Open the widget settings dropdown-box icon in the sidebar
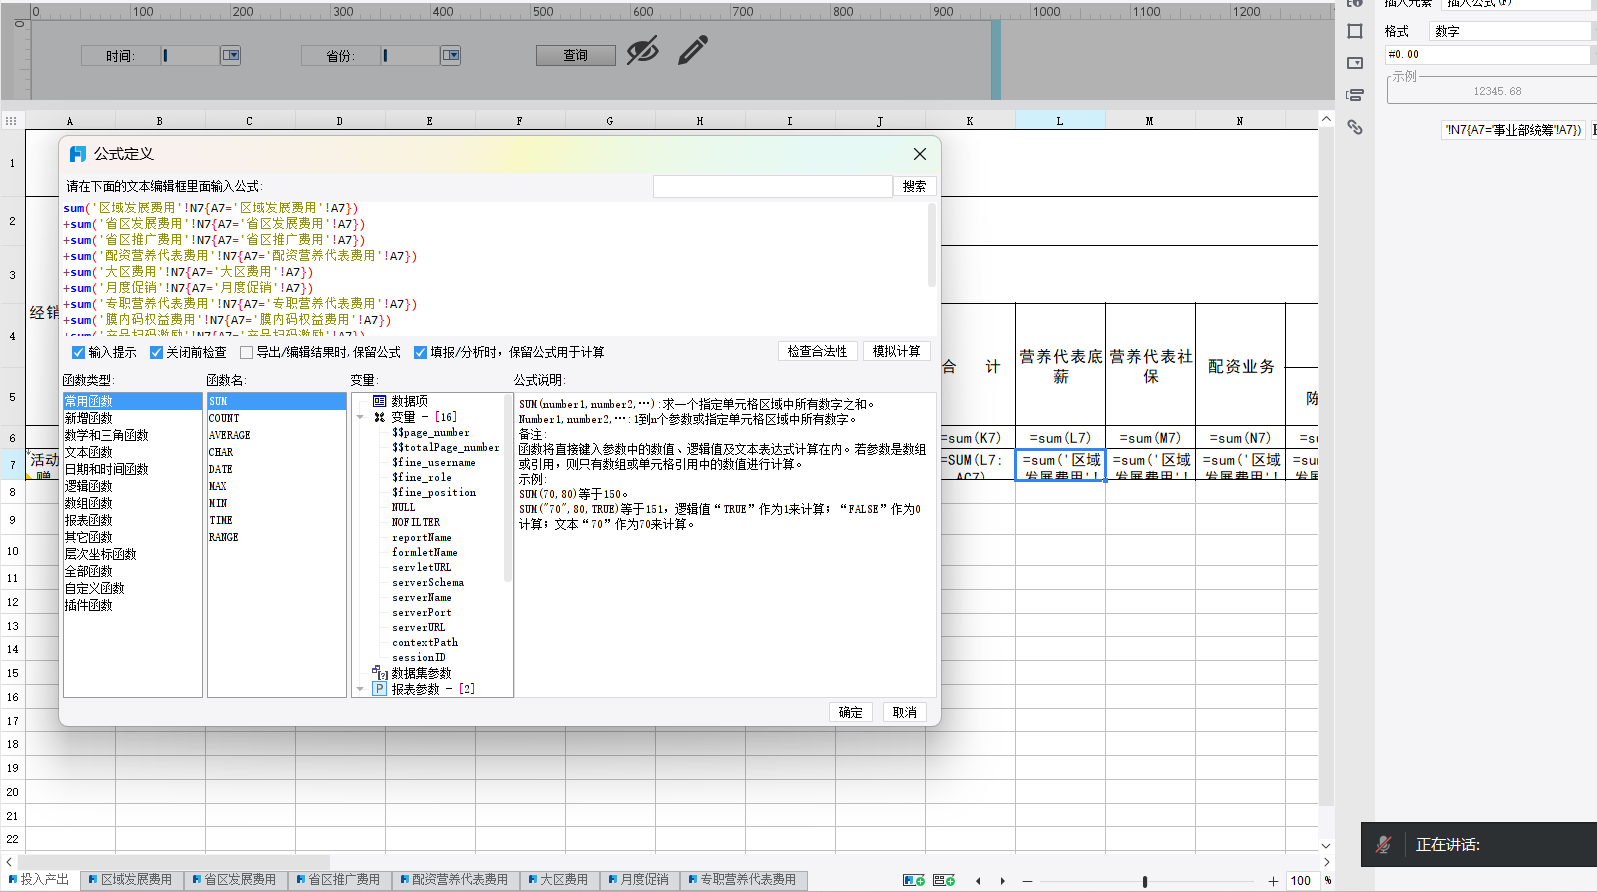This screenshot has height=892, width=1597. (x=1355, y=63)
